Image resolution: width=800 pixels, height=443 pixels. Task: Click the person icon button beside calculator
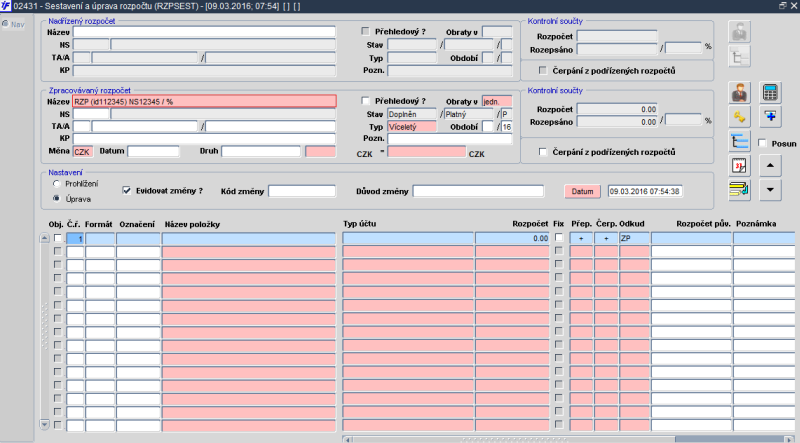(x=740, y=93)
